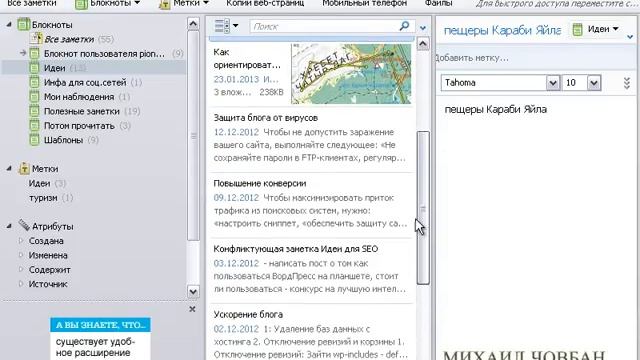
Task: Open Шаблоны notebook
Action: click(63, 140)
